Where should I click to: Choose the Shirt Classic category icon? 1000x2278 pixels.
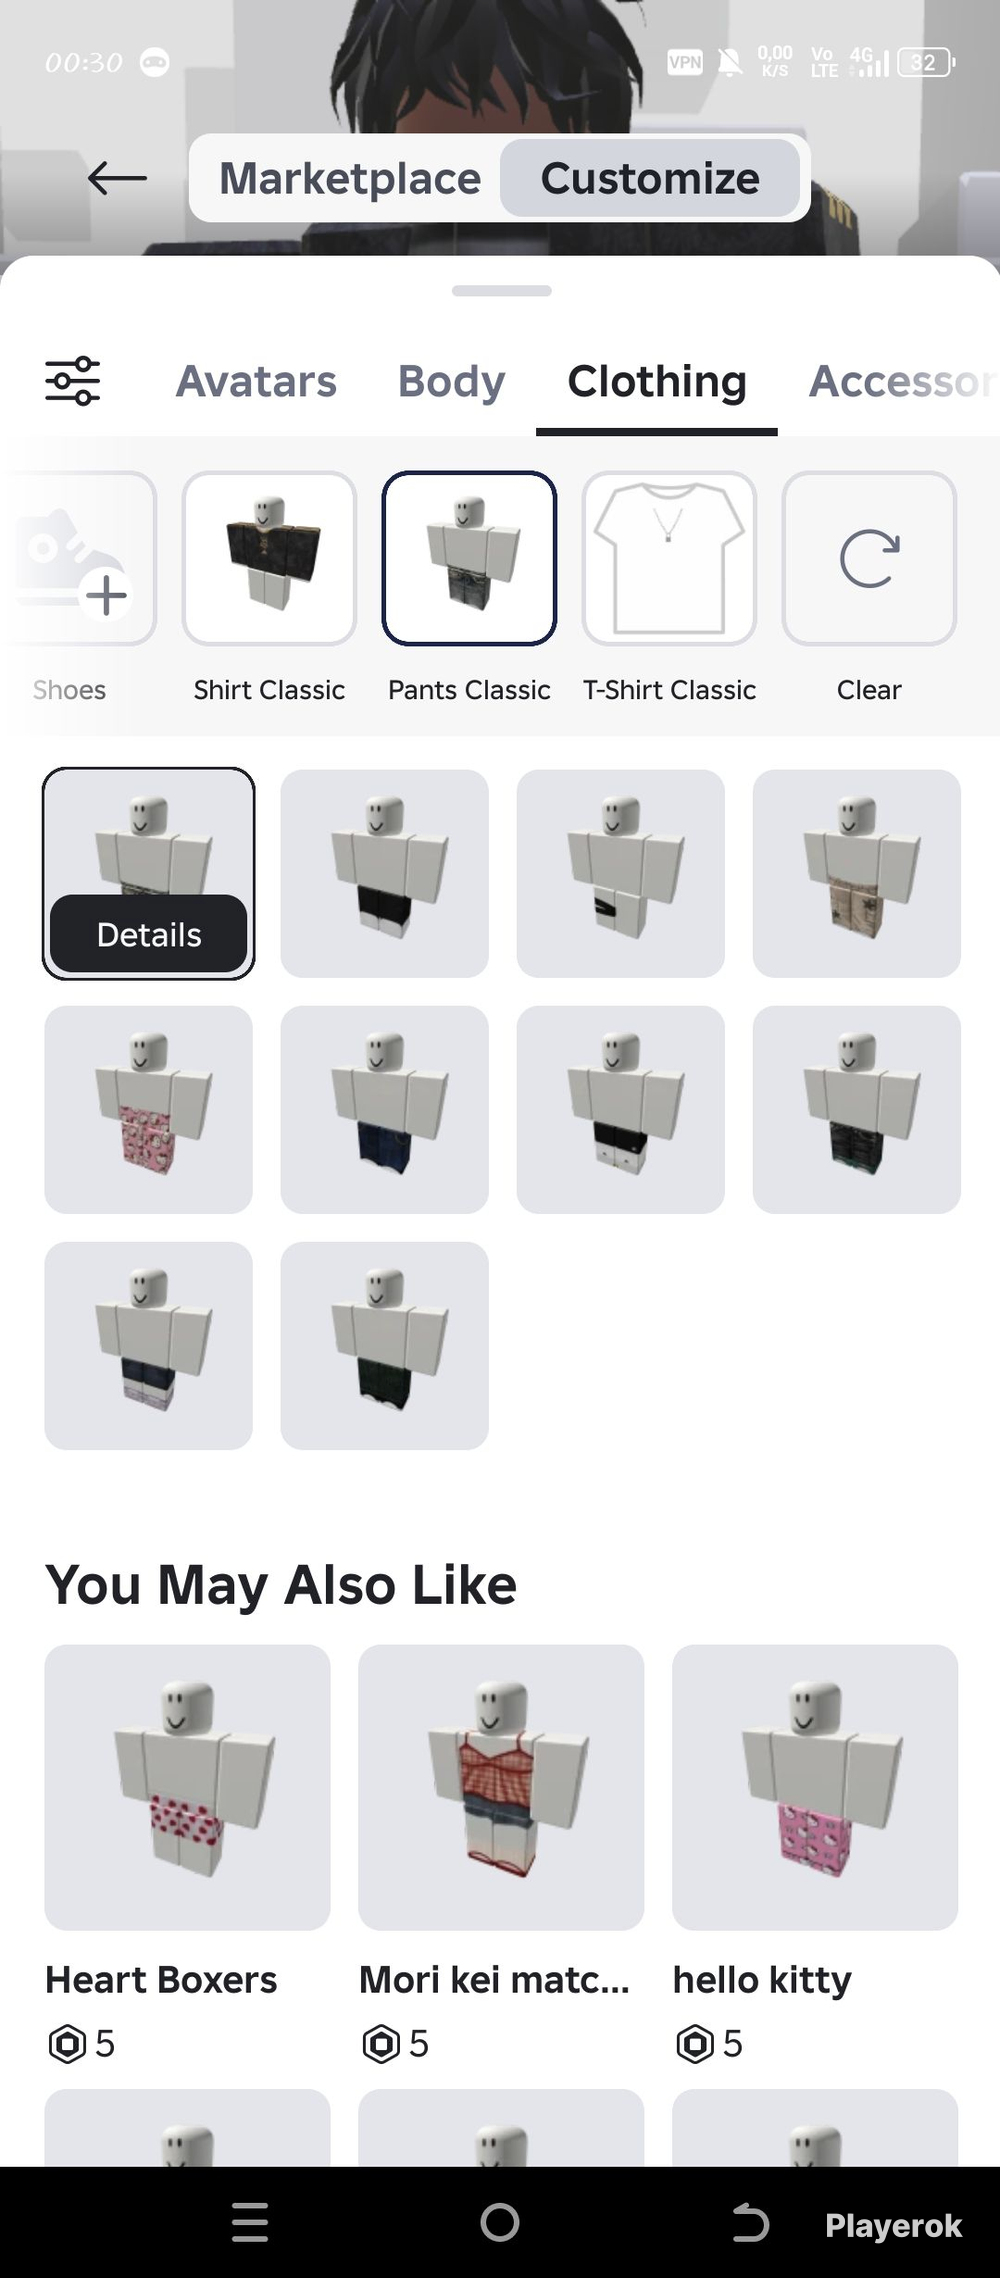269,559
